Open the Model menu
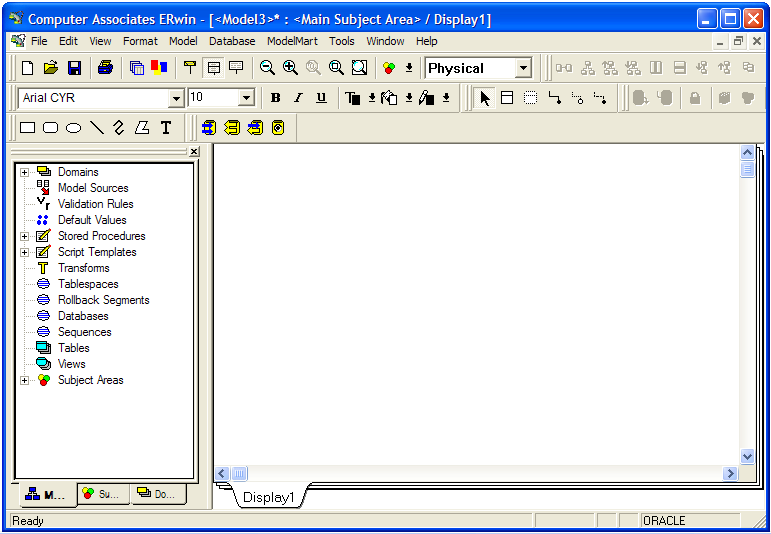This screenshot has height=534, width=771. [183, 41]
